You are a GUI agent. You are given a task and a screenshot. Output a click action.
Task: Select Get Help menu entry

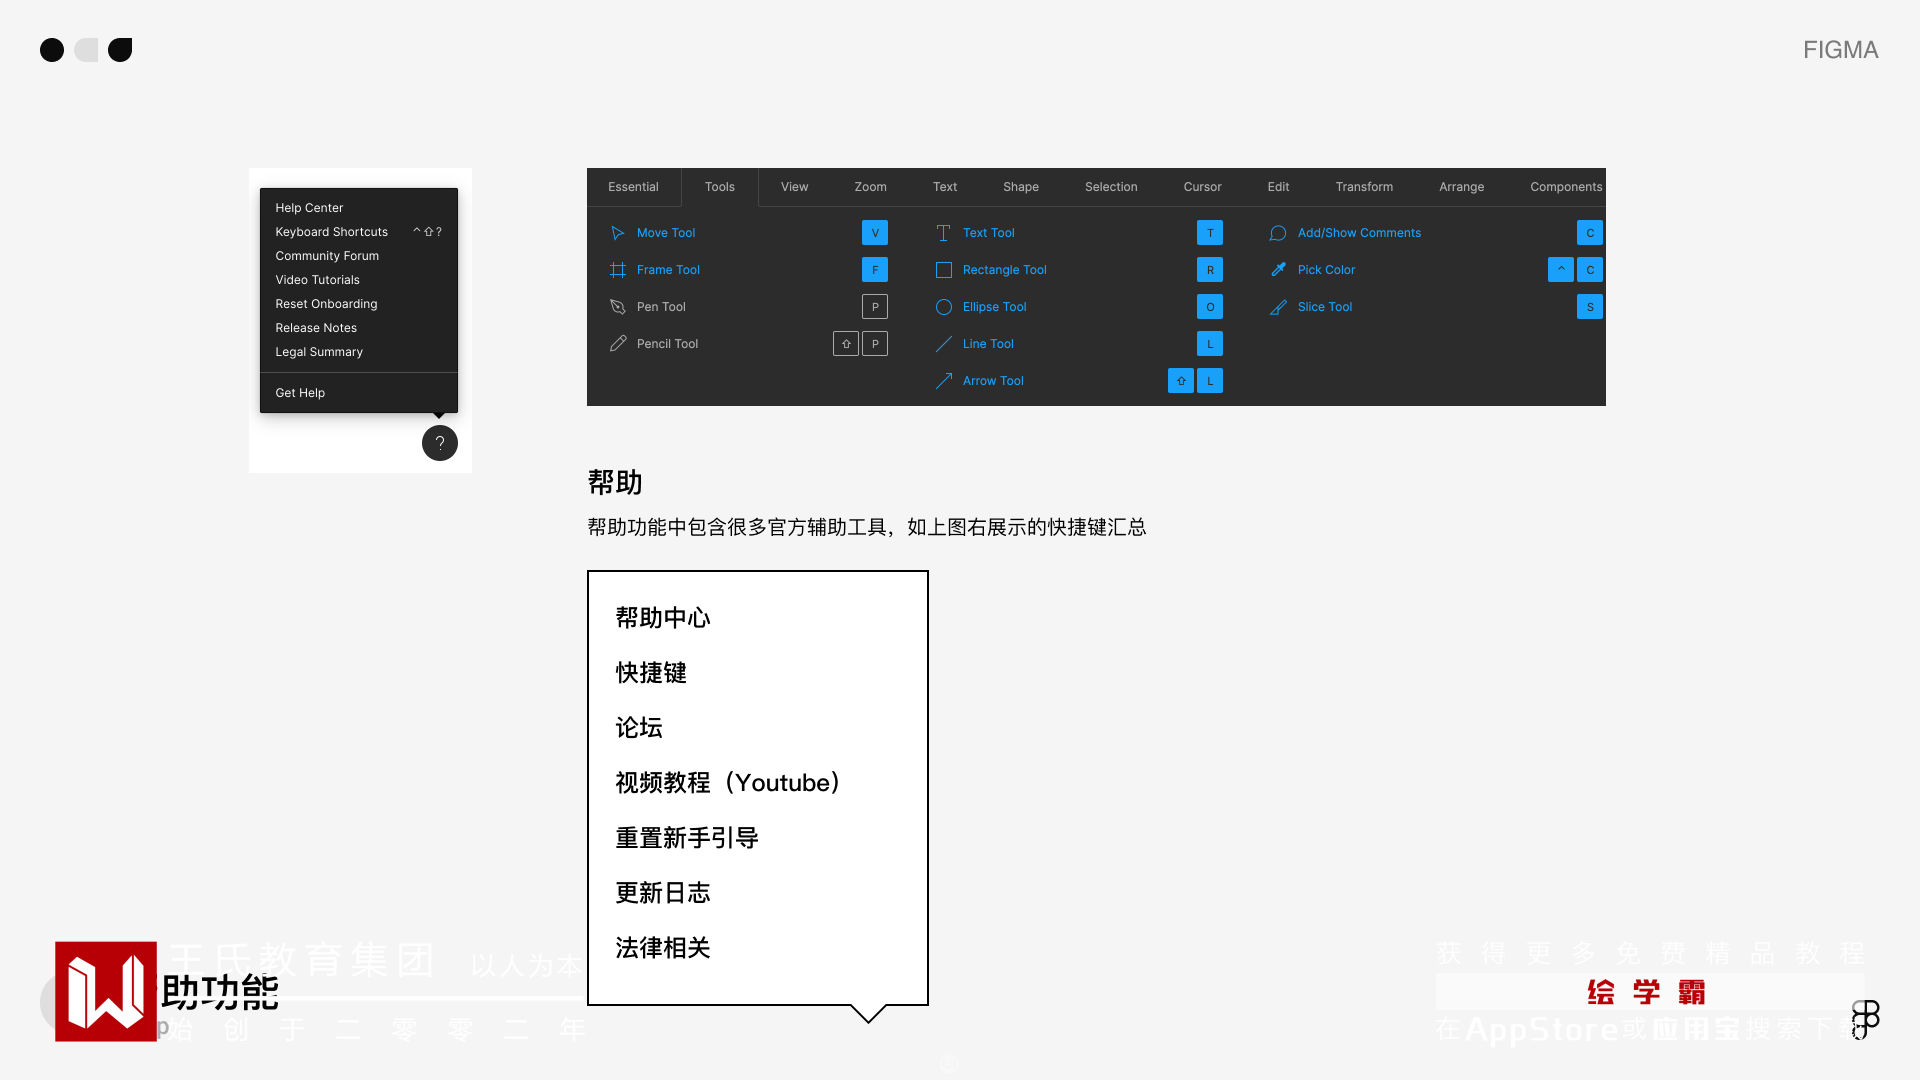point(300,393)
